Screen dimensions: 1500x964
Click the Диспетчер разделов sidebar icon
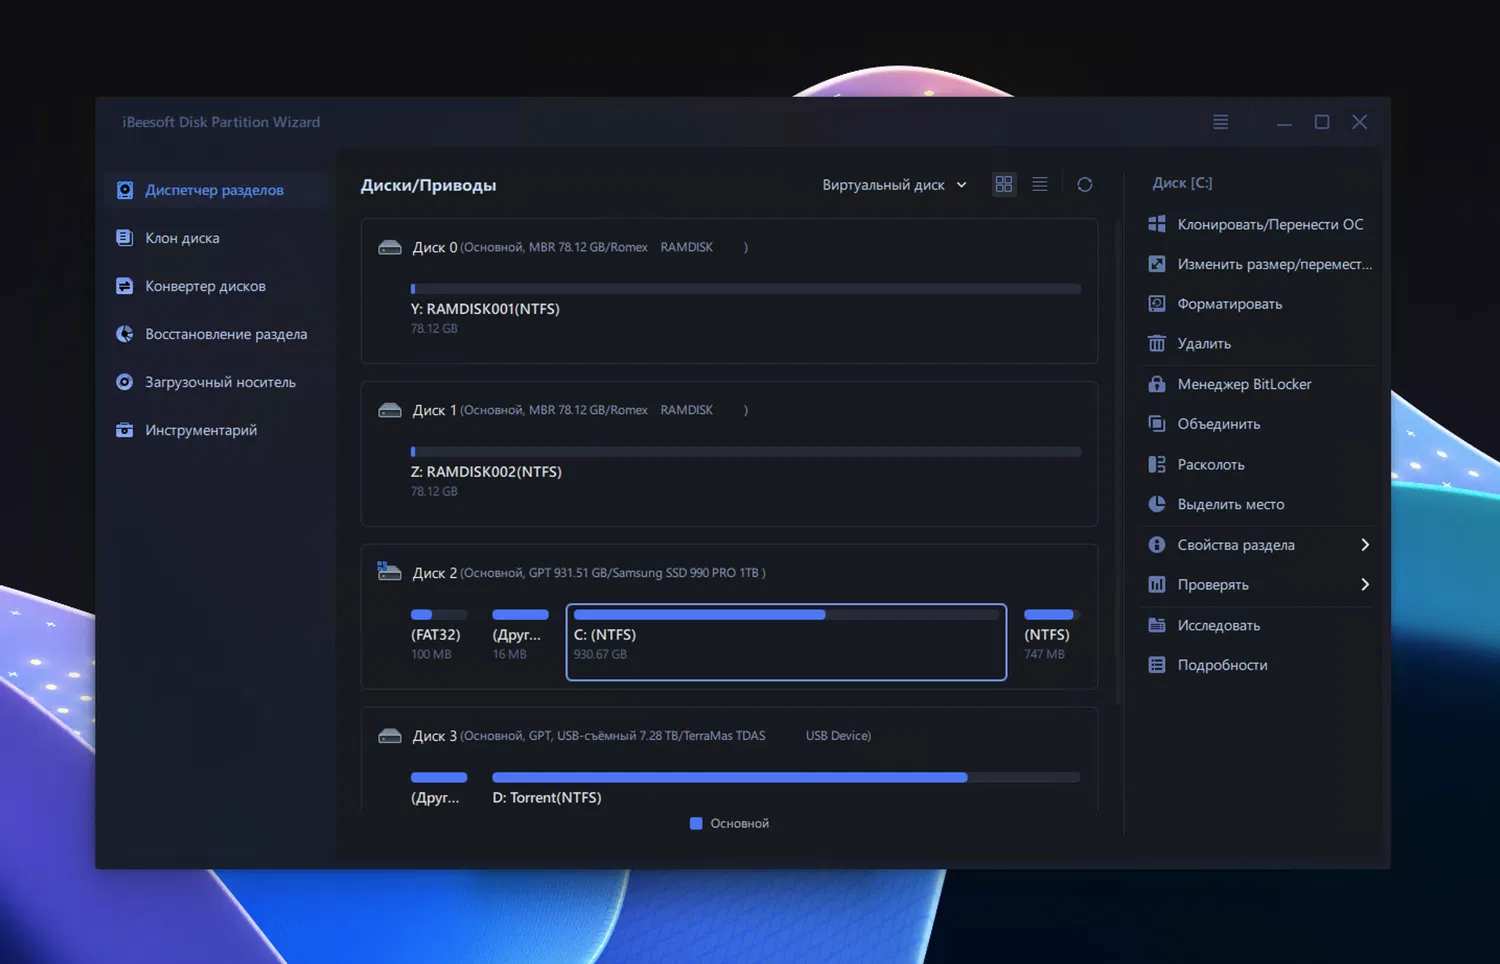pyautogui.click(x=125, y=190)
